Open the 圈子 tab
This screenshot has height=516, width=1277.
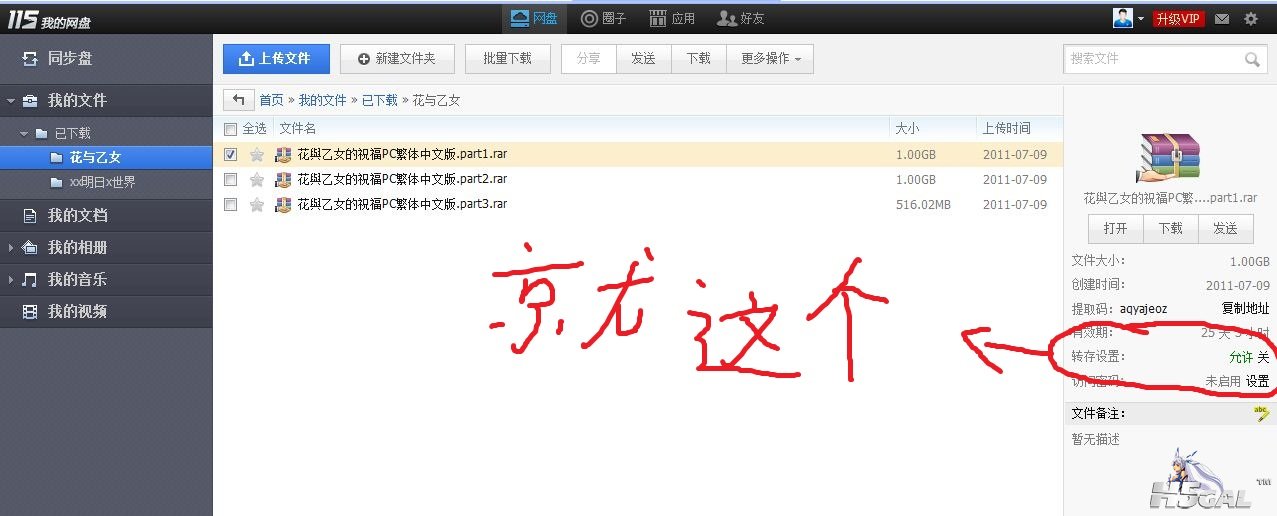603,18
